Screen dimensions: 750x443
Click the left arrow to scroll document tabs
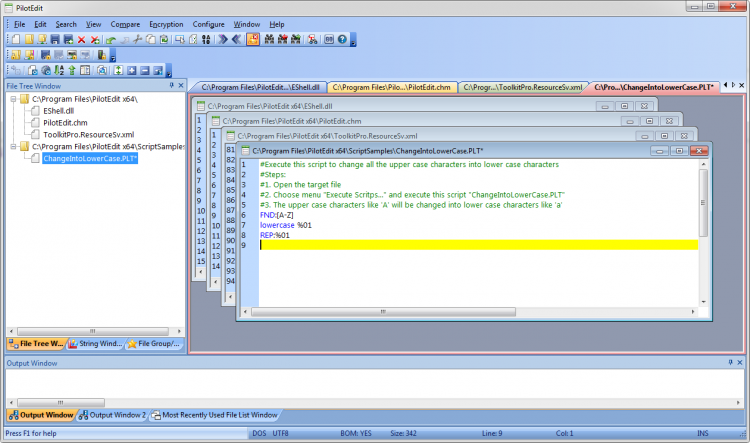click(x=726, y=85)
